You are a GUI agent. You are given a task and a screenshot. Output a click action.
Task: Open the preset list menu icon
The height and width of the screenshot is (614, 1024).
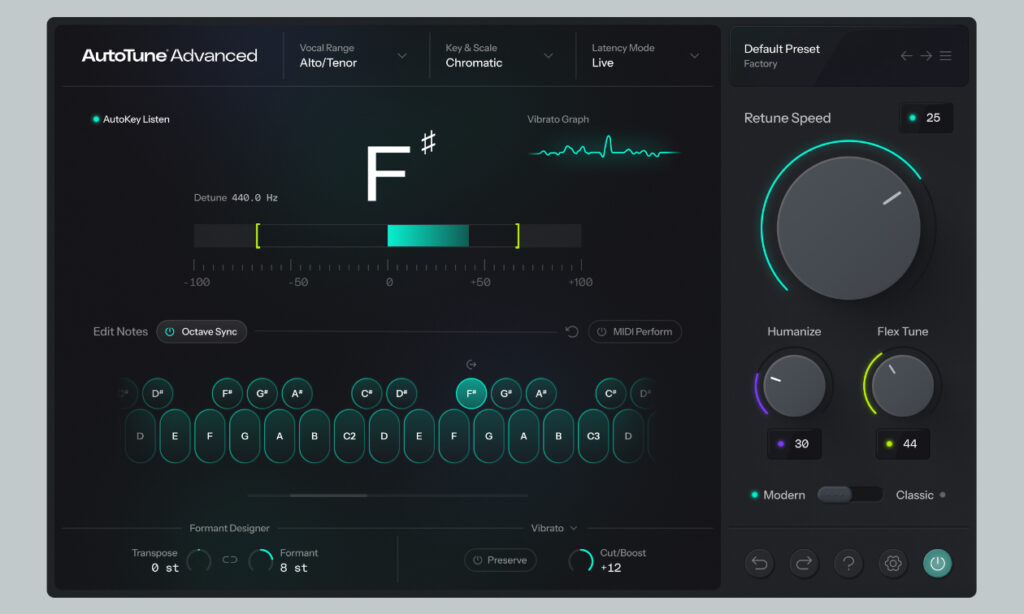pos(946,56)
